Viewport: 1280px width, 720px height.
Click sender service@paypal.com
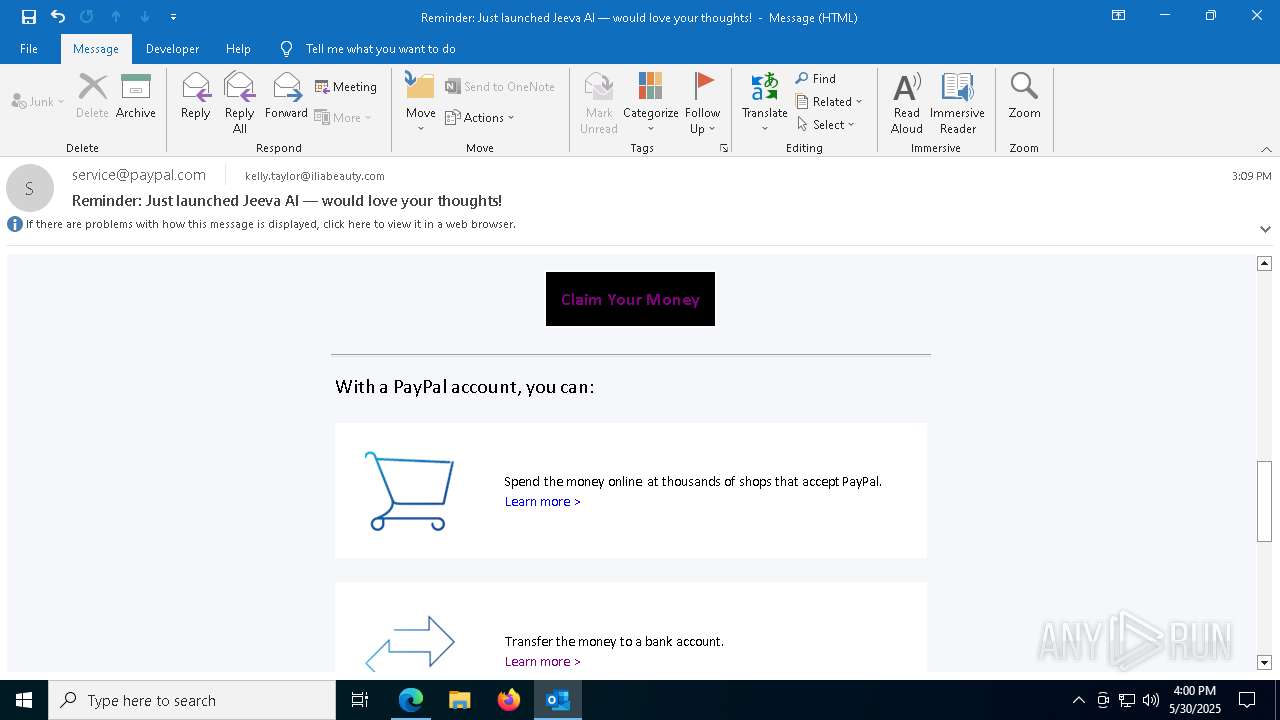[x=139, y=174]
